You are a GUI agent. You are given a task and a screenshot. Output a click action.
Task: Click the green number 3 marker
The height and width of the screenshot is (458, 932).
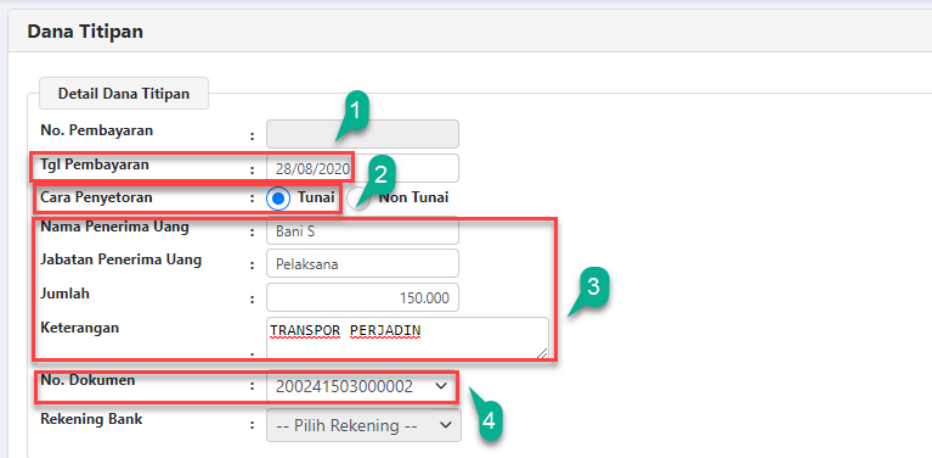coord(592,287)
